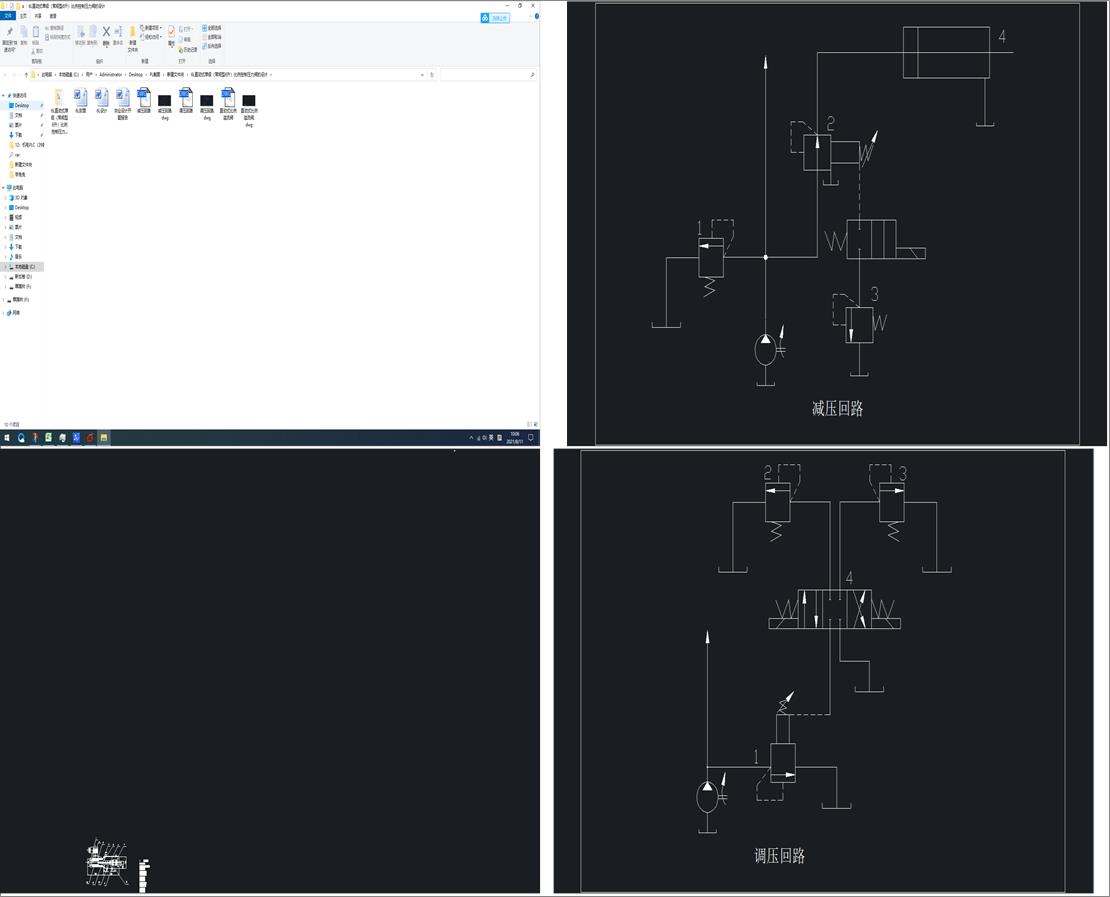Click Paste shortcut (粘贴快捷方式) in ribbon

point(57,37)
